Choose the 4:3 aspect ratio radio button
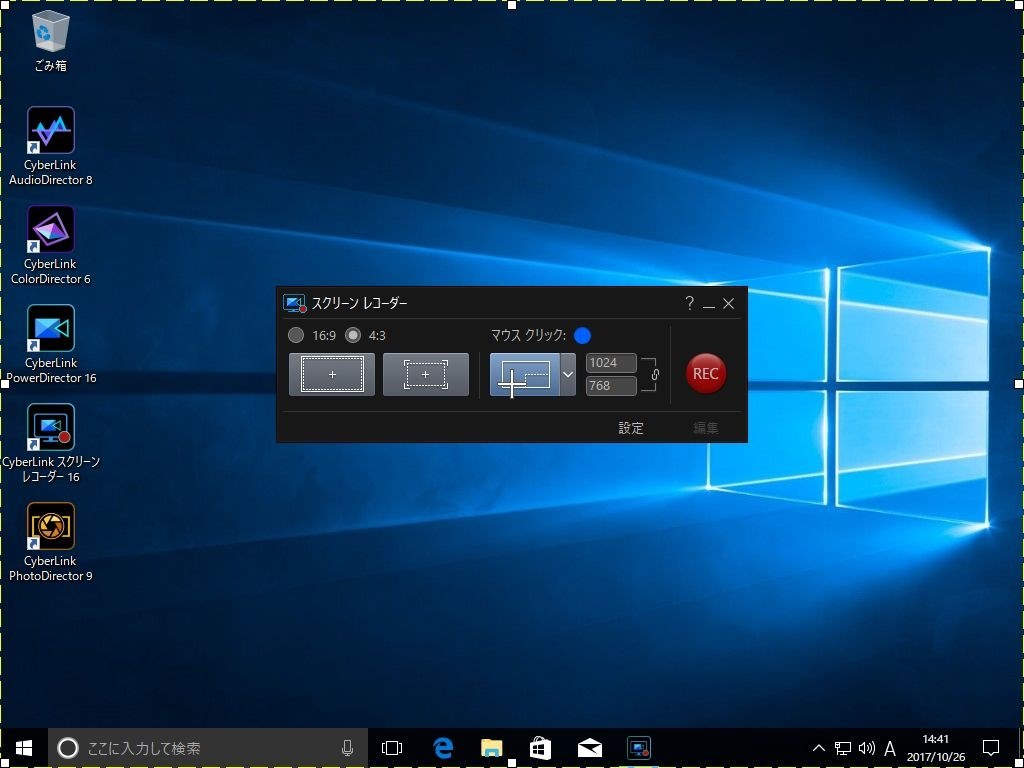 click(x=353, y=336)
